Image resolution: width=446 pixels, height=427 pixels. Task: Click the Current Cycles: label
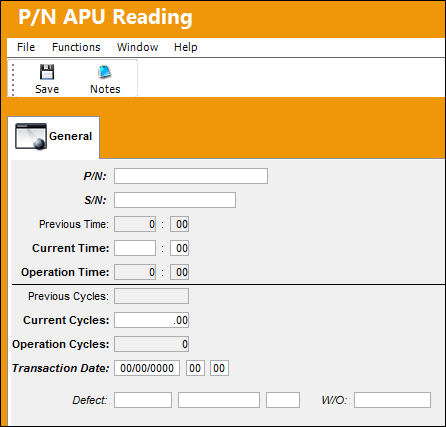66,320
